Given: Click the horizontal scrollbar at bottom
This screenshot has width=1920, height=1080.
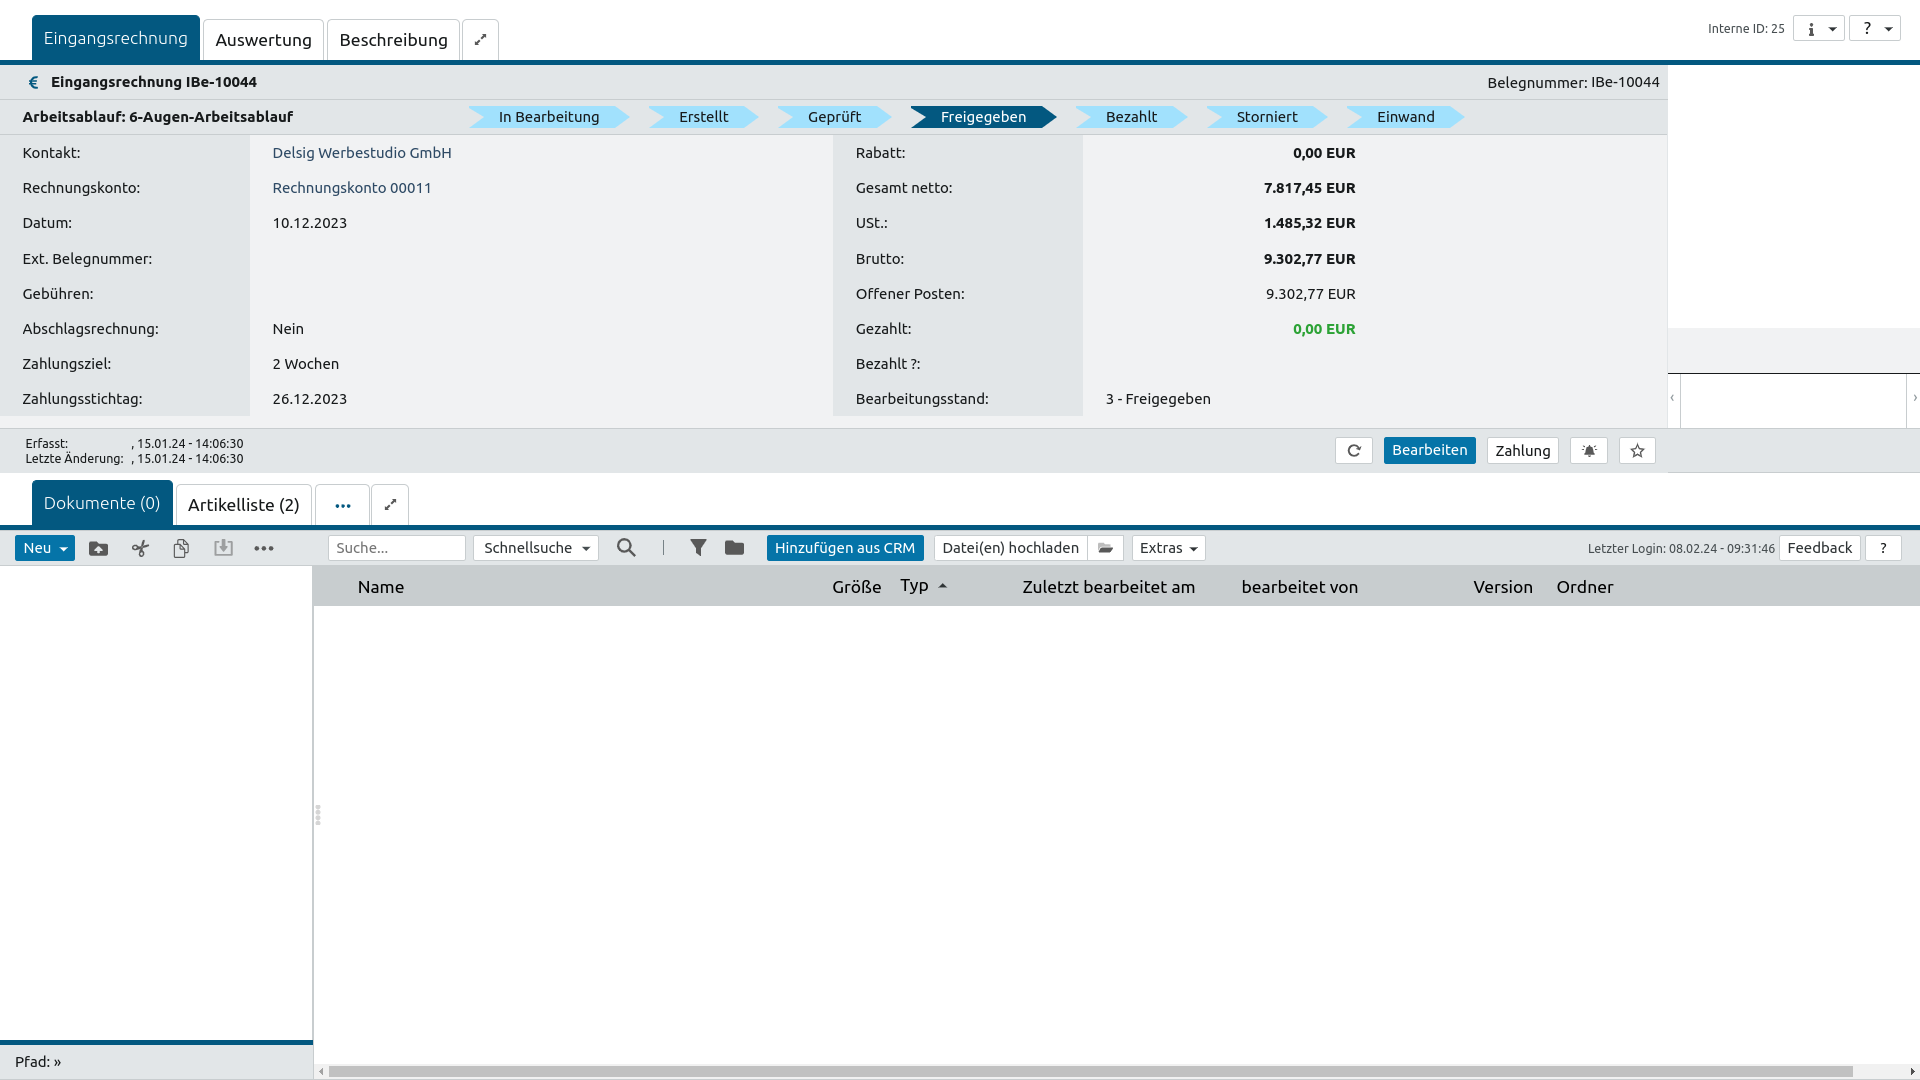Looking at the screenshot, I should (1090, 1071).
